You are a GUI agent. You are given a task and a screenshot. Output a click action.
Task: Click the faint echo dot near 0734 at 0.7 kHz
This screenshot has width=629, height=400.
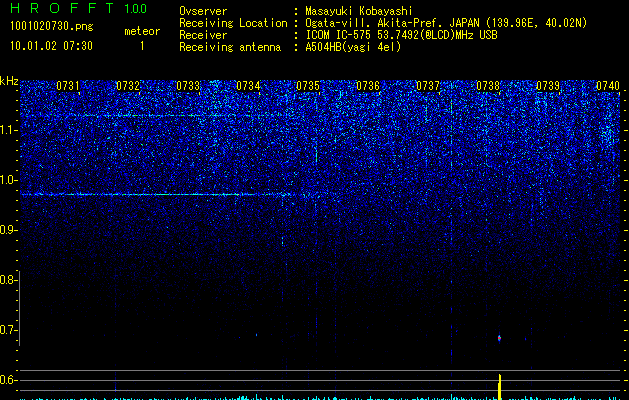(x=257, y=335)
